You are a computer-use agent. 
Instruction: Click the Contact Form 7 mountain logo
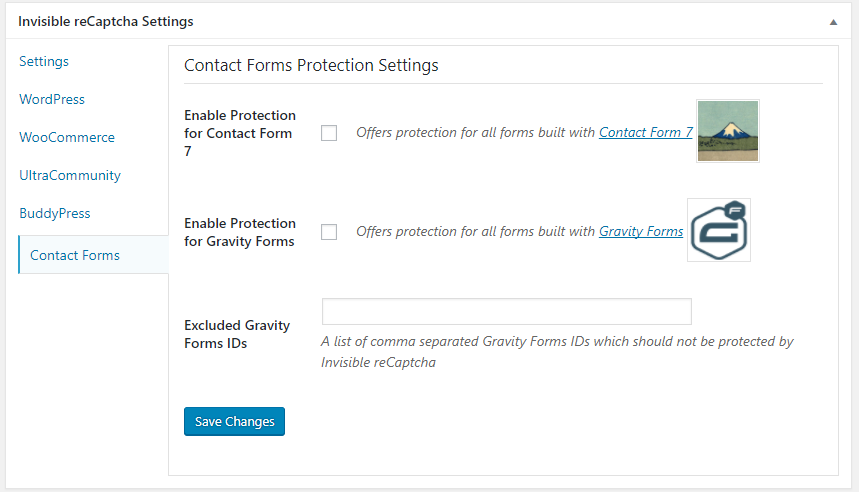728,131
